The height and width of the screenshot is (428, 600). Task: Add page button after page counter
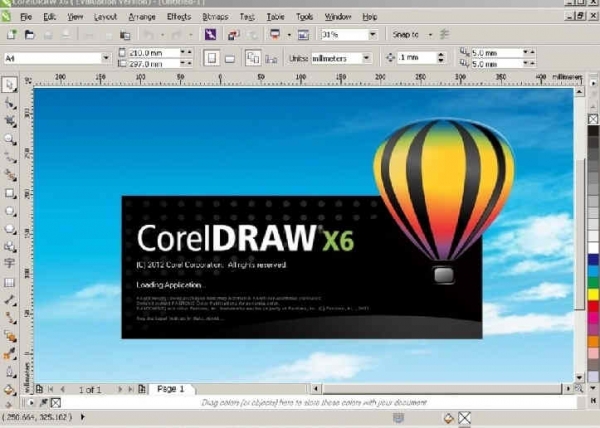[x=142, y=389]
